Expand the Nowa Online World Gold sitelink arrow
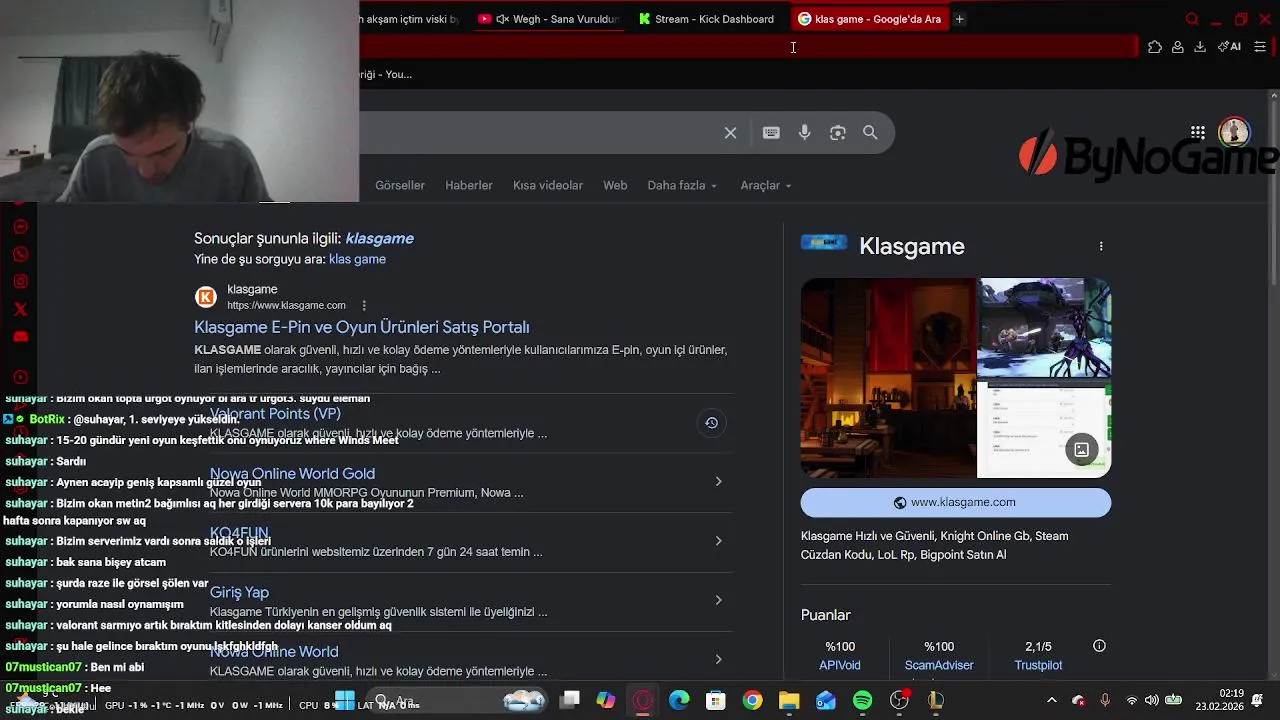Screen dimensions: 1280x720 coord(718,482)
